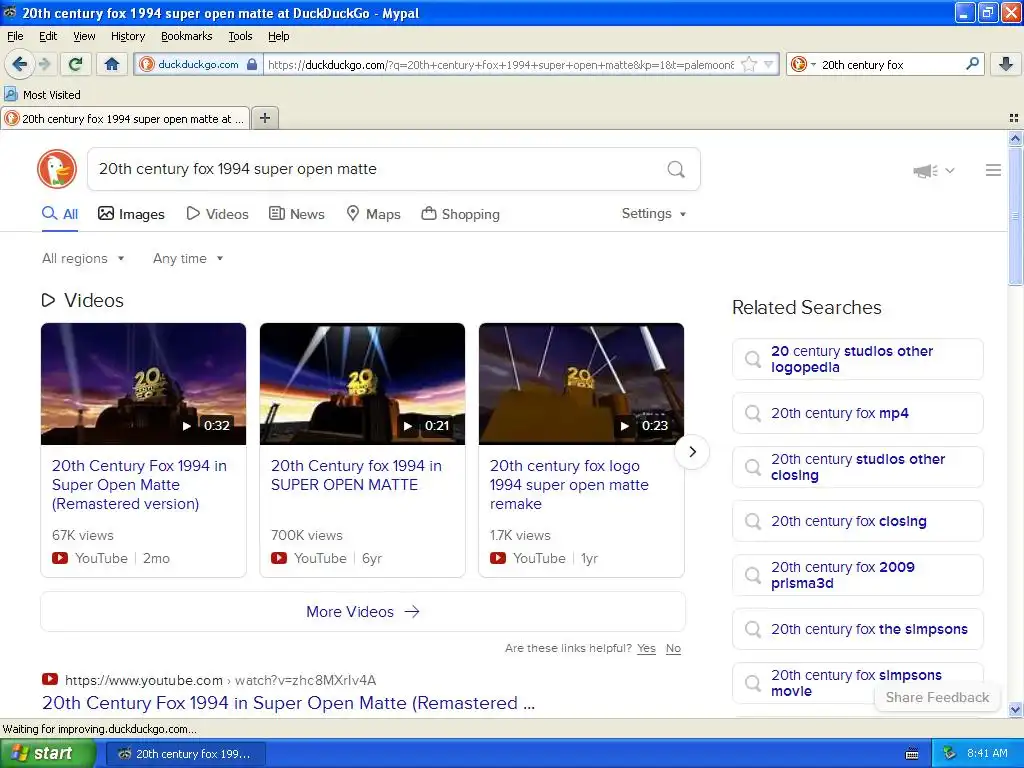1024x768 pixels.
Task: Search '20th century studios other closing'
Action: pos(857,468)
